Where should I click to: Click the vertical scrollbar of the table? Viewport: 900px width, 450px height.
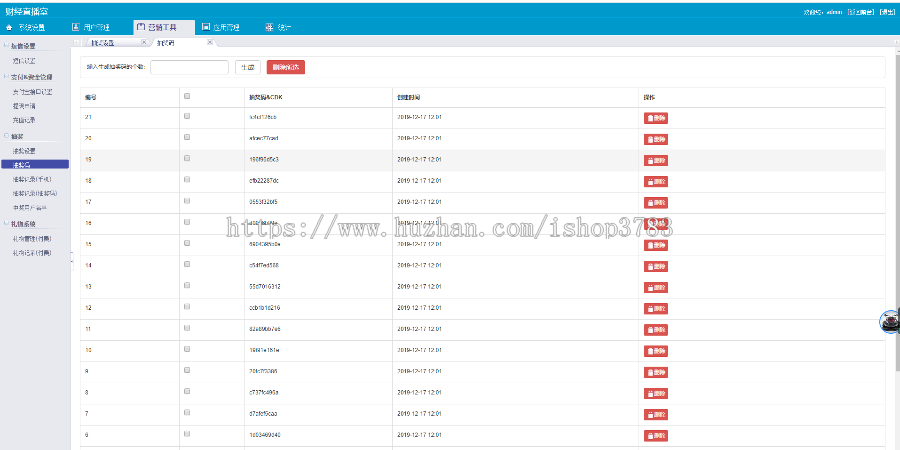point(897,212)
